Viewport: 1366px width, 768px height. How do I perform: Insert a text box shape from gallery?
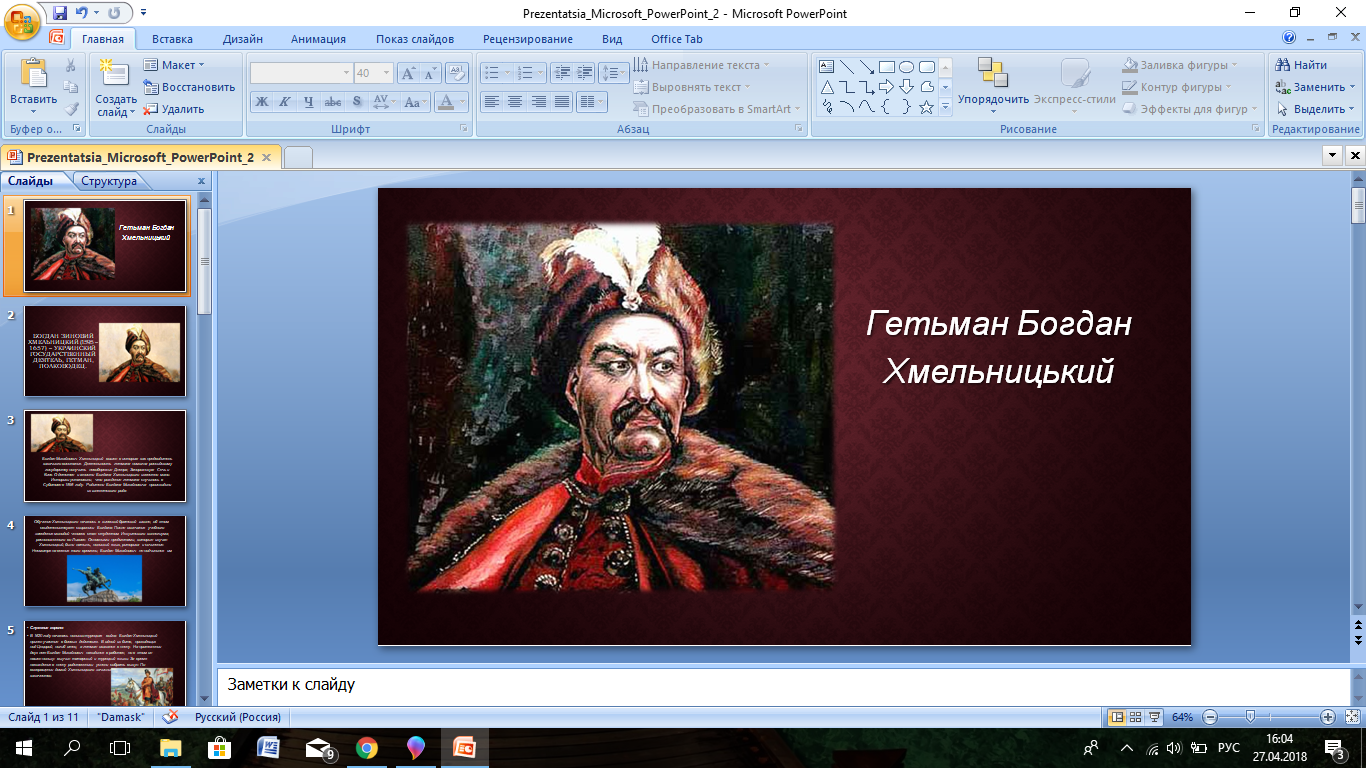point(827,67)
